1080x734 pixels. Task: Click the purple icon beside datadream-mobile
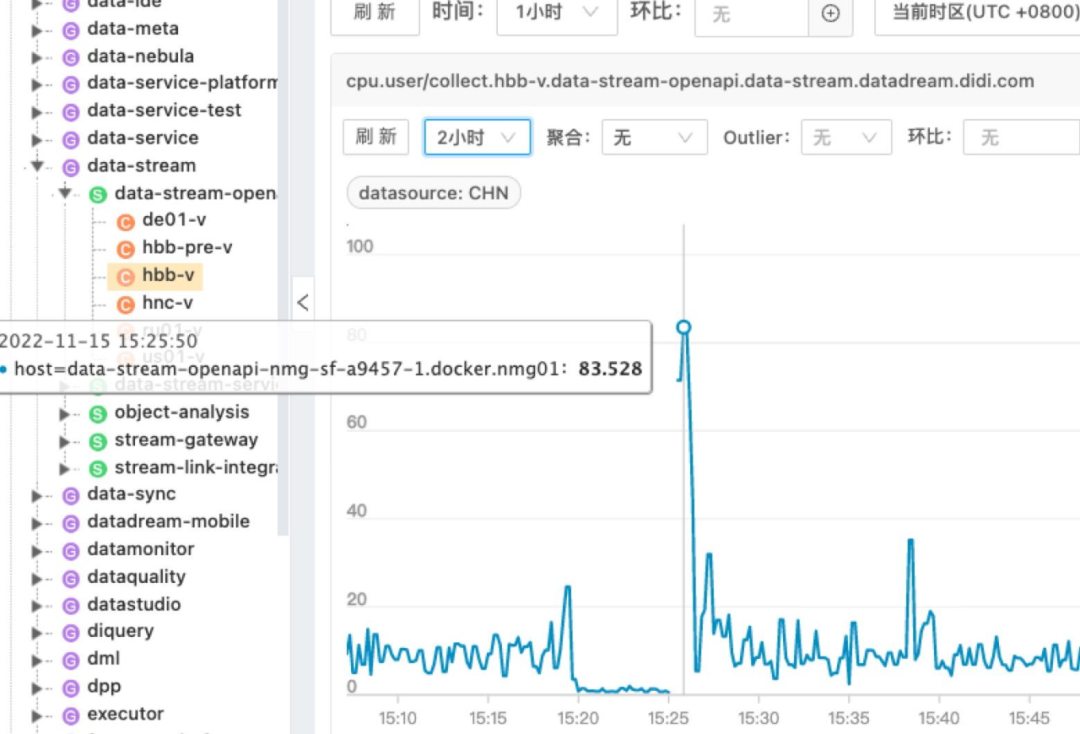[70, 523]
